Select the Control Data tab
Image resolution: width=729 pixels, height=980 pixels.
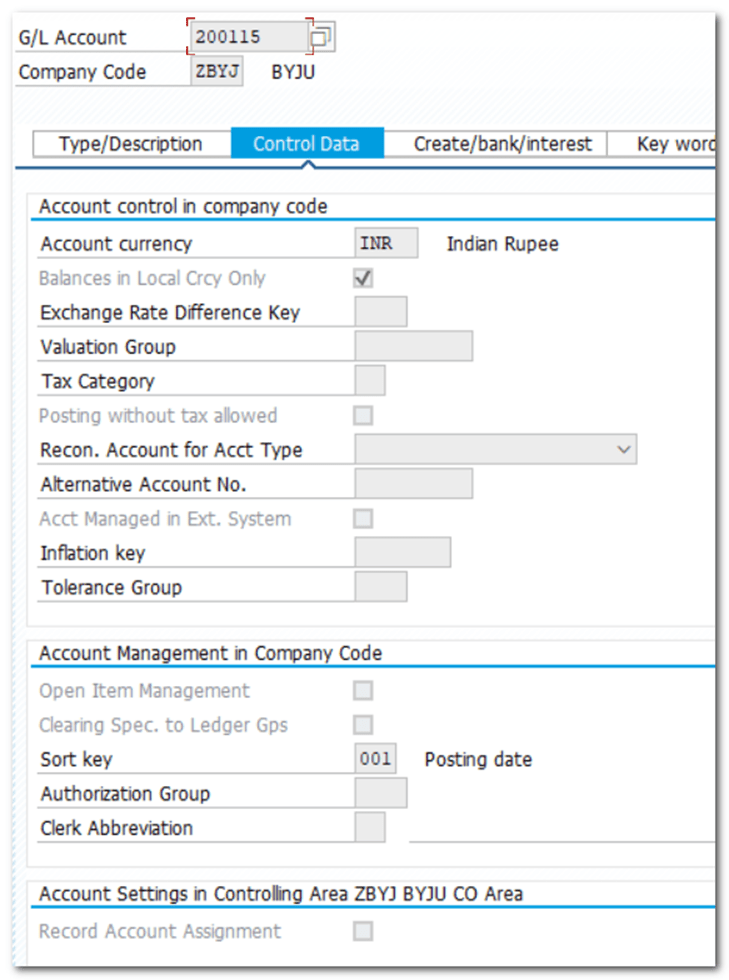tap(306, 144)
